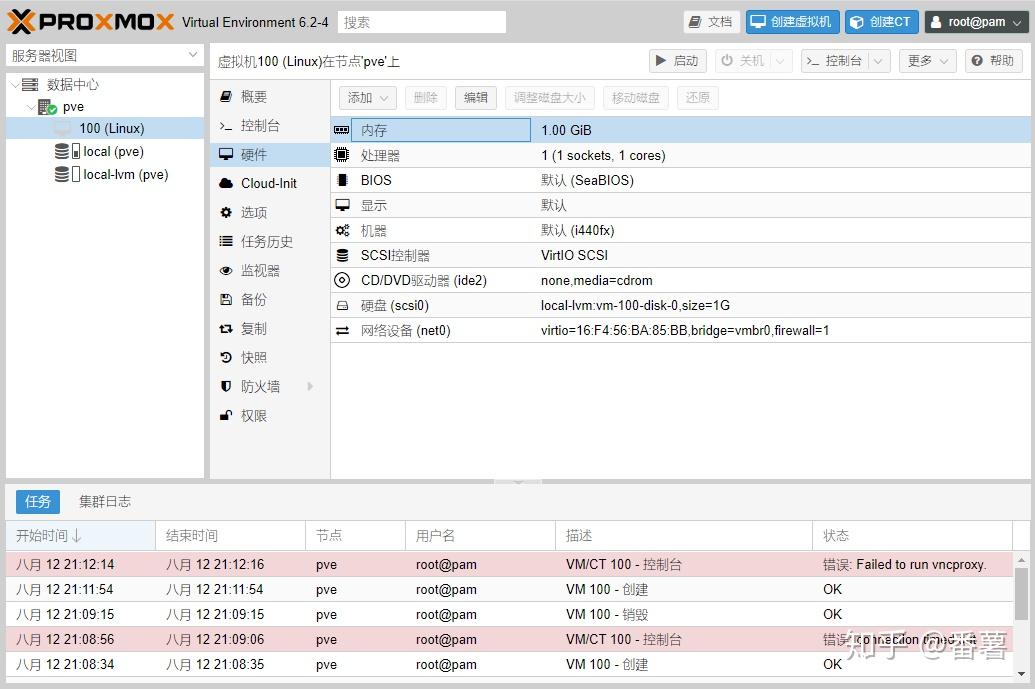Open 权限 permissions with unlock icon
This screenshot has height=689, width=1035.
coord(270,416)
